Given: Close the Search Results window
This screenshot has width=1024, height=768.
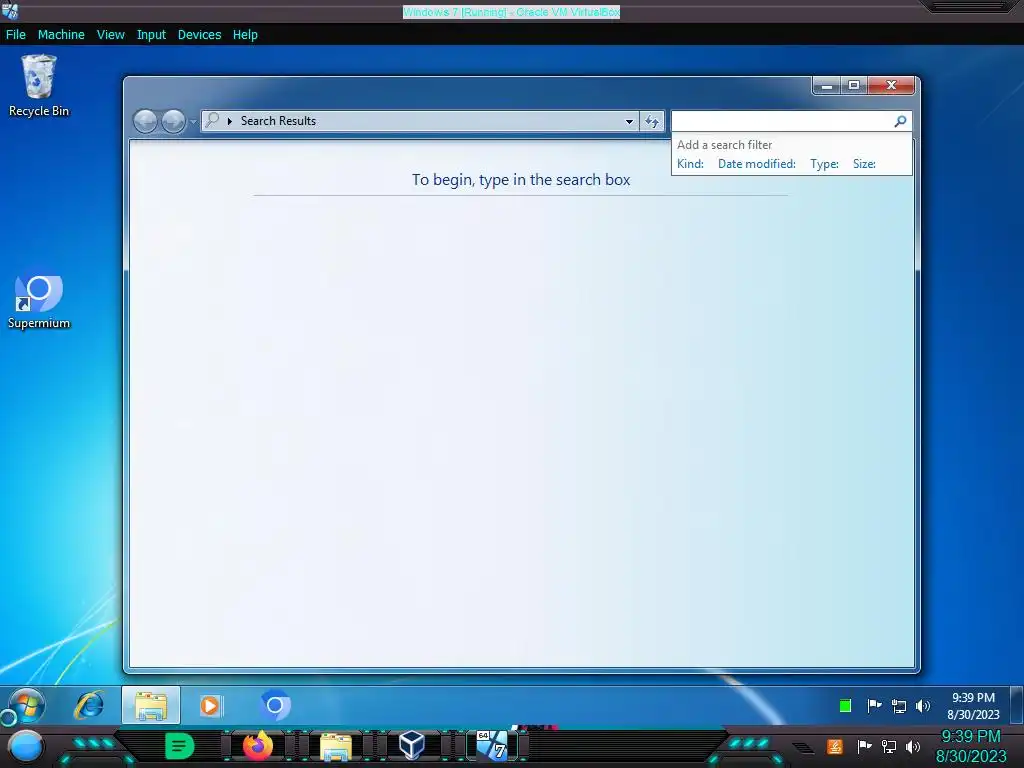Looking at the screenshot, I should (x=891, y=86).
